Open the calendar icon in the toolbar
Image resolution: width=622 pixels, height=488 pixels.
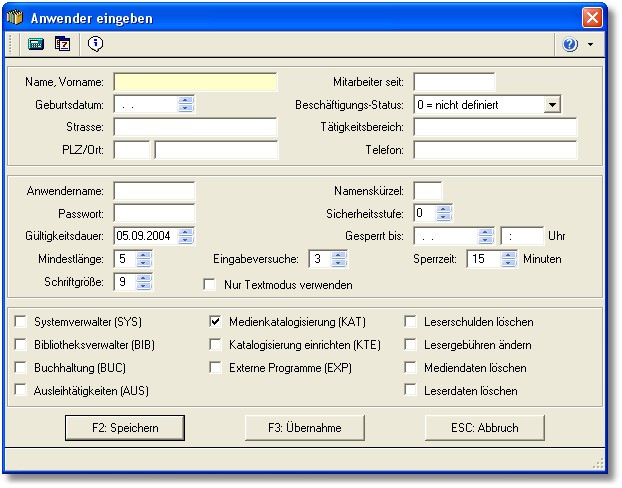click(x=62, y=44)
